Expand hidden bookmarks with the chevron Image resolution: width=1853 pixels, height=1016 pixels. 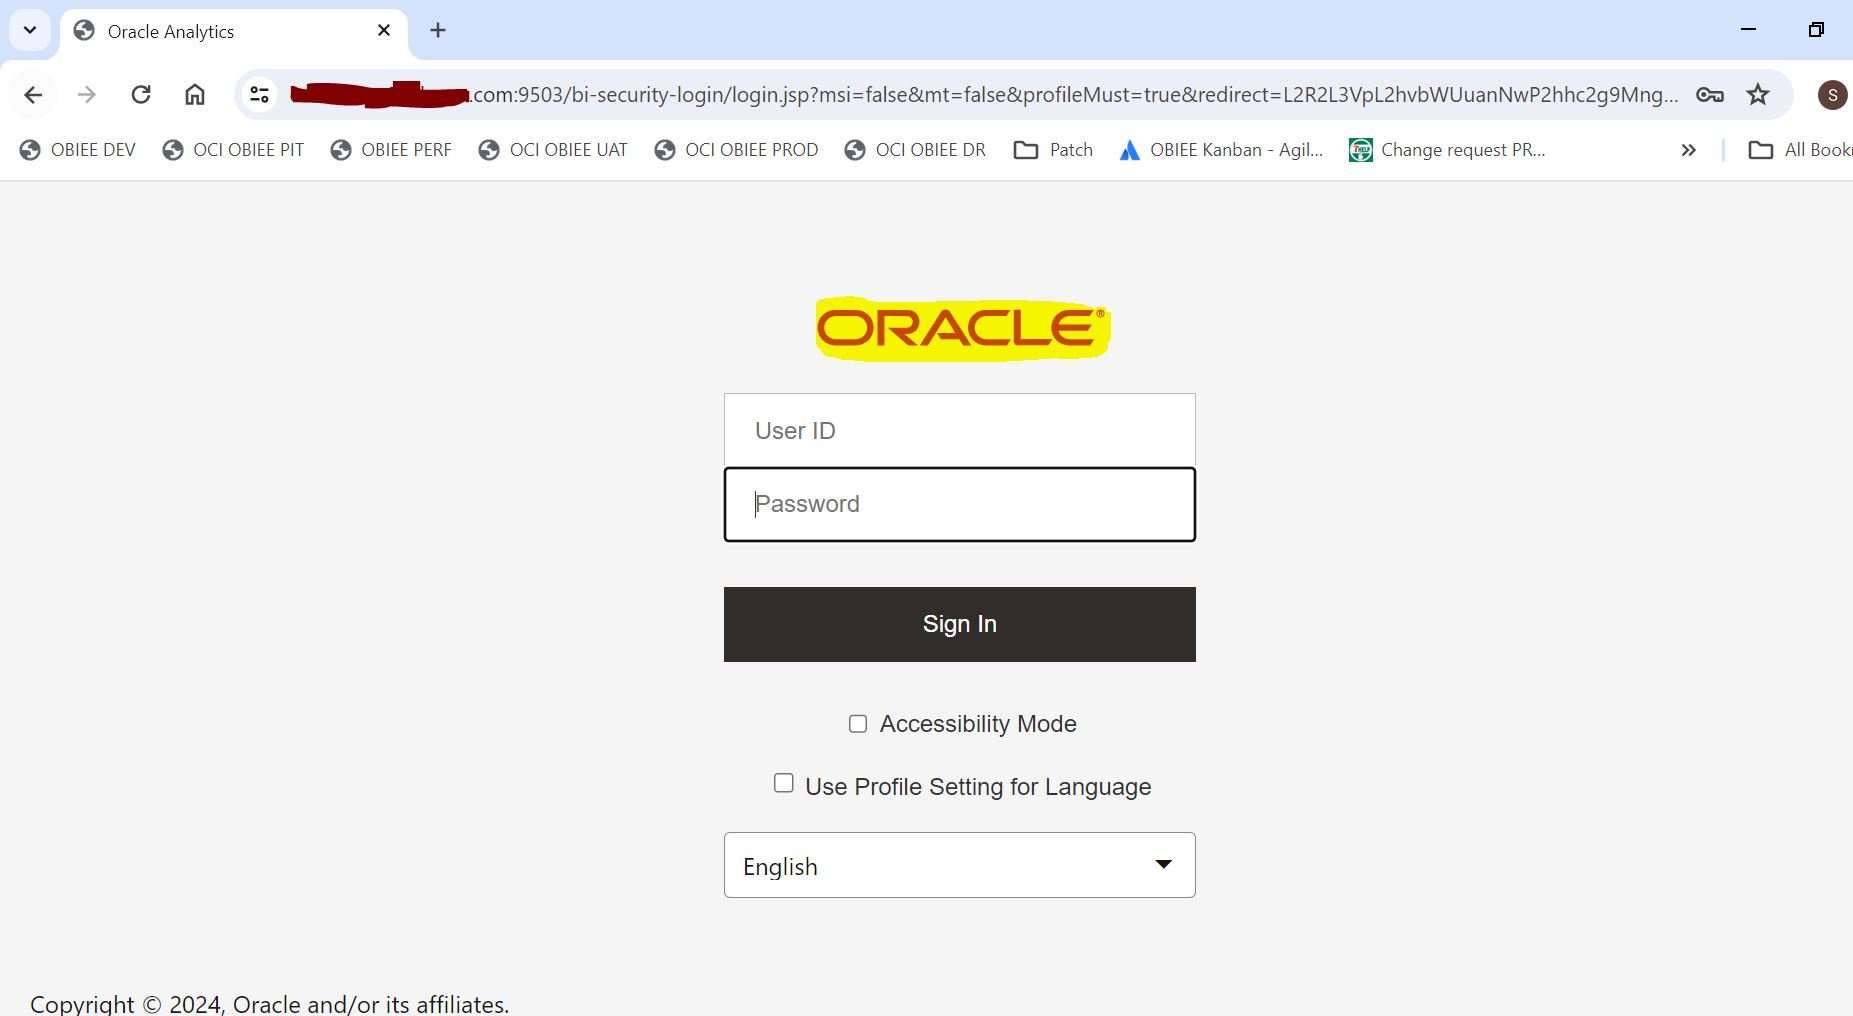tap(1688, 149)
